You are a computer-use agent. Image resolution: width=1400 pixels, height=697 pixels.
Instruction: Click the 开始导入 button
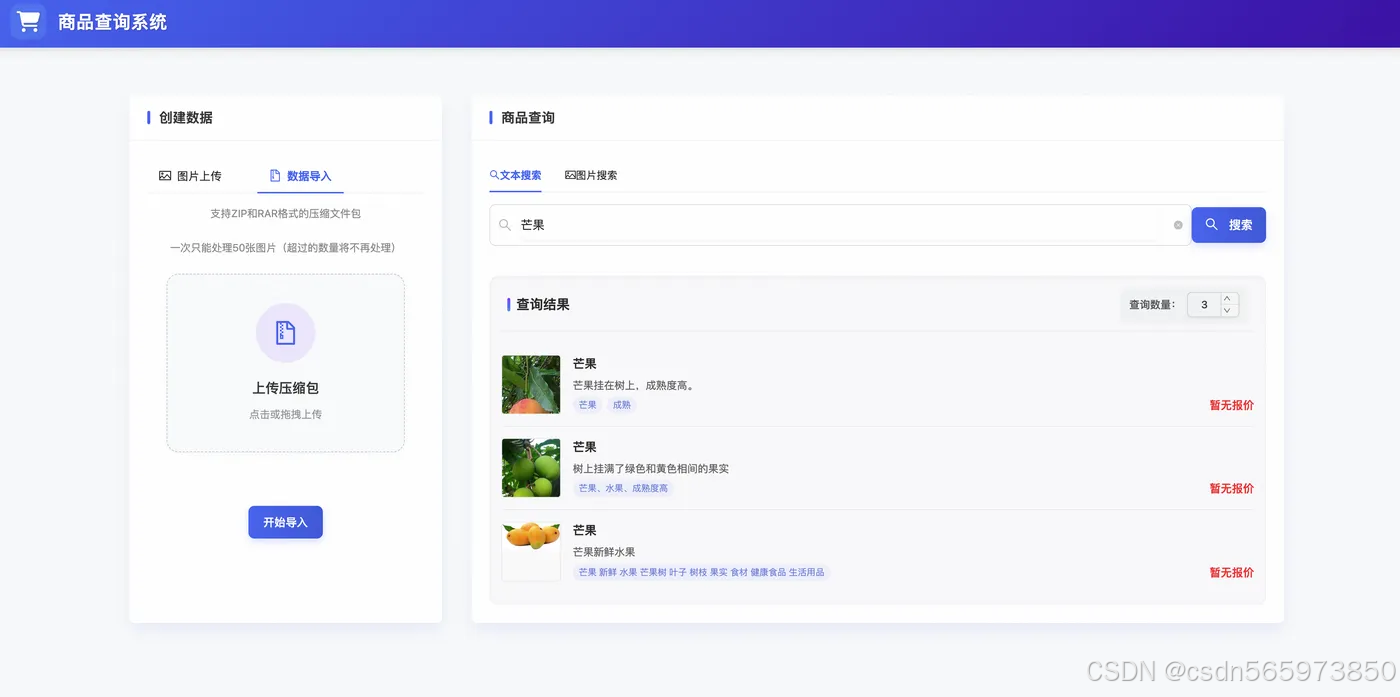(x=285, y=521)
